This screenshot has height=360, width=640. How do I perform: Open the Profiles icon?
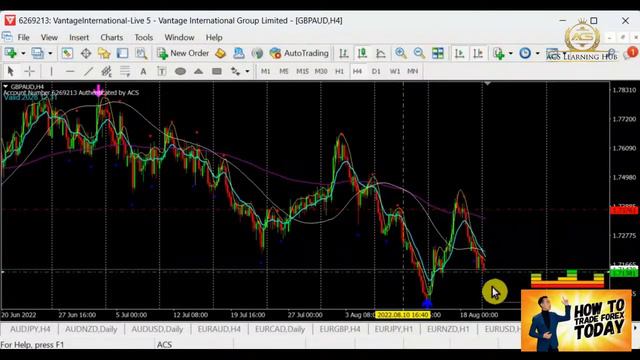tap(38, 53)
